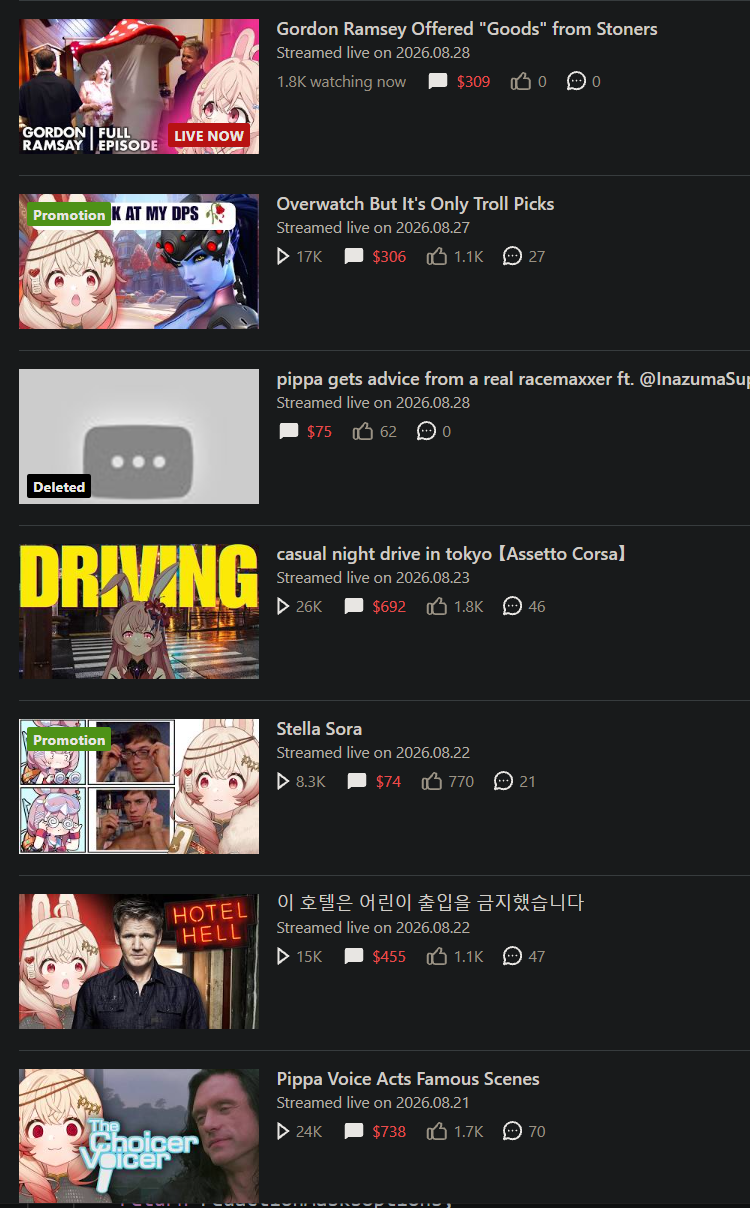Viewport: 750px width, 1208px height.
Task: Click the Hotel Hell thumbnail
Action: coord(139,961)
